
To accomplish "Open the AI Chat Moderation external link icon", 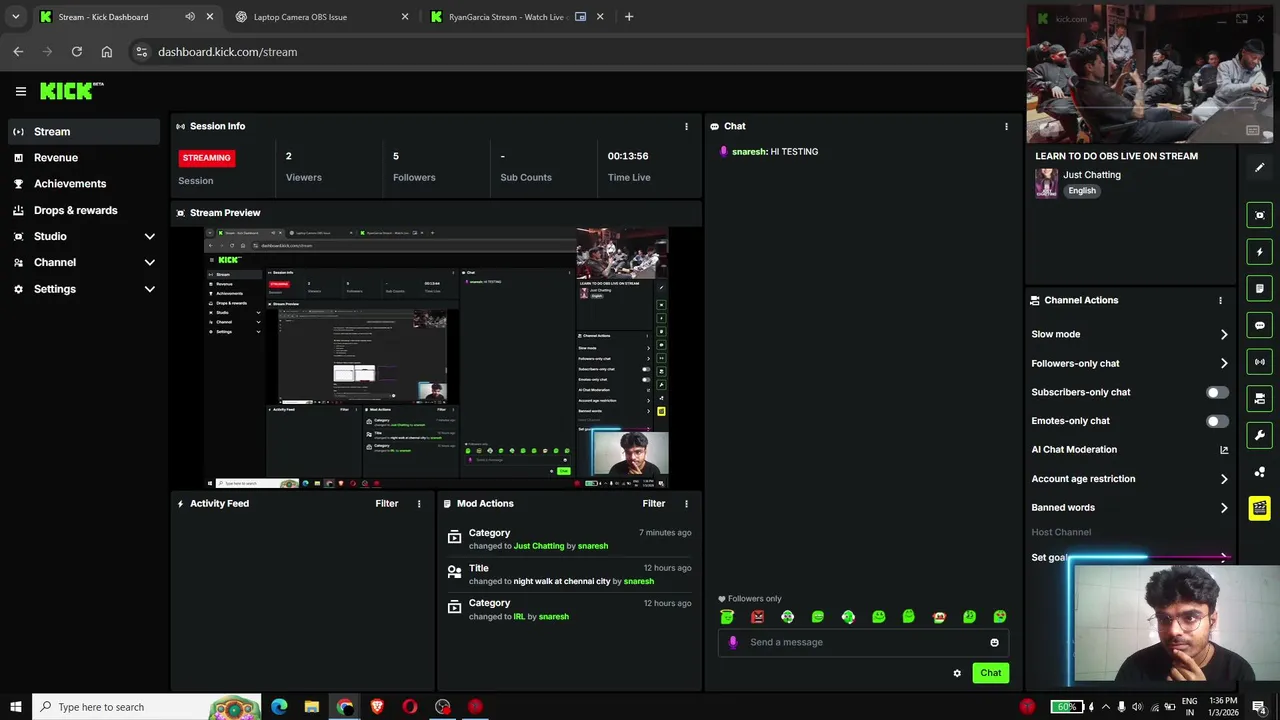I will pyautogui.click(x=1224, y=450).
